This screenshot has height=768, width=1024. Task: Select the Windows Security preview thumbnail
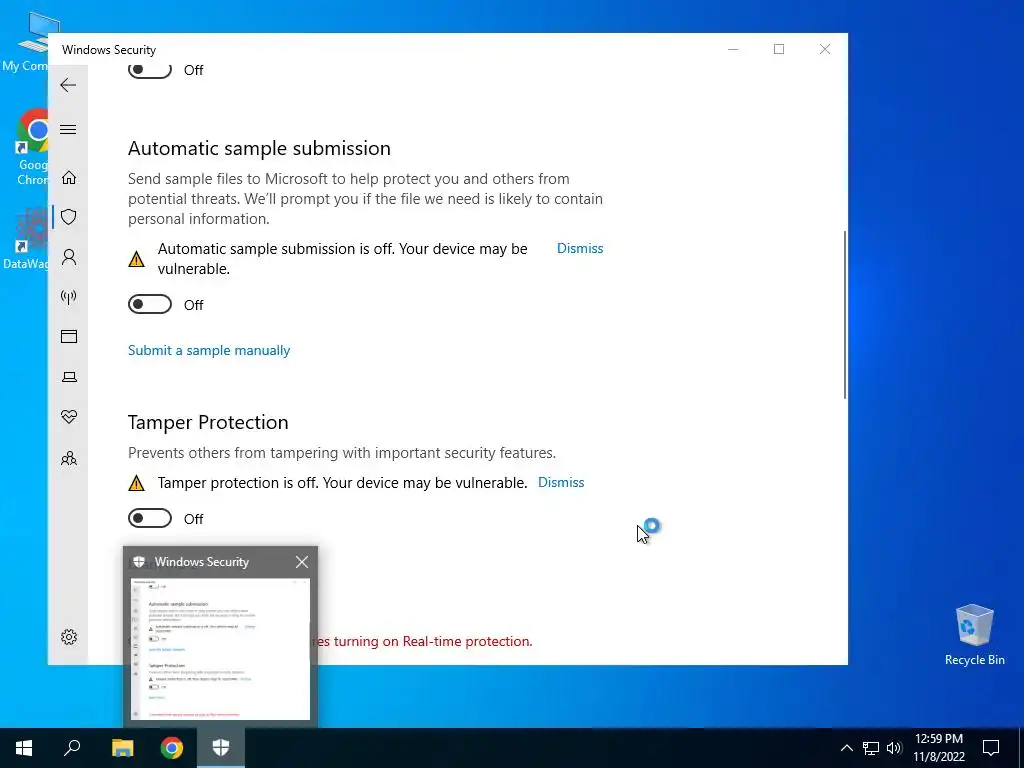(221, 648)
